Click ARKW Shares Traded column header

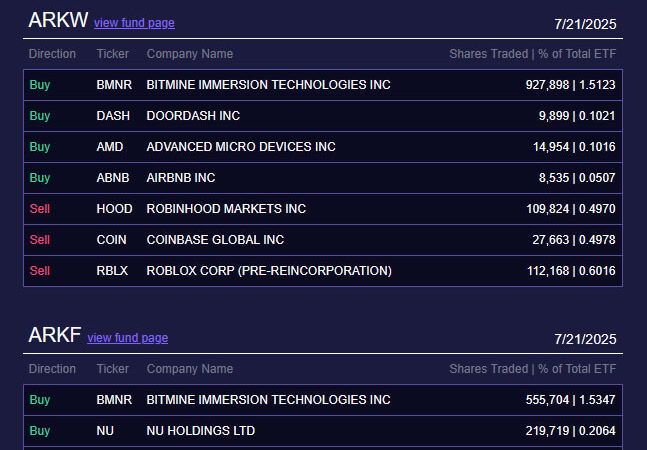pos(533,54)
